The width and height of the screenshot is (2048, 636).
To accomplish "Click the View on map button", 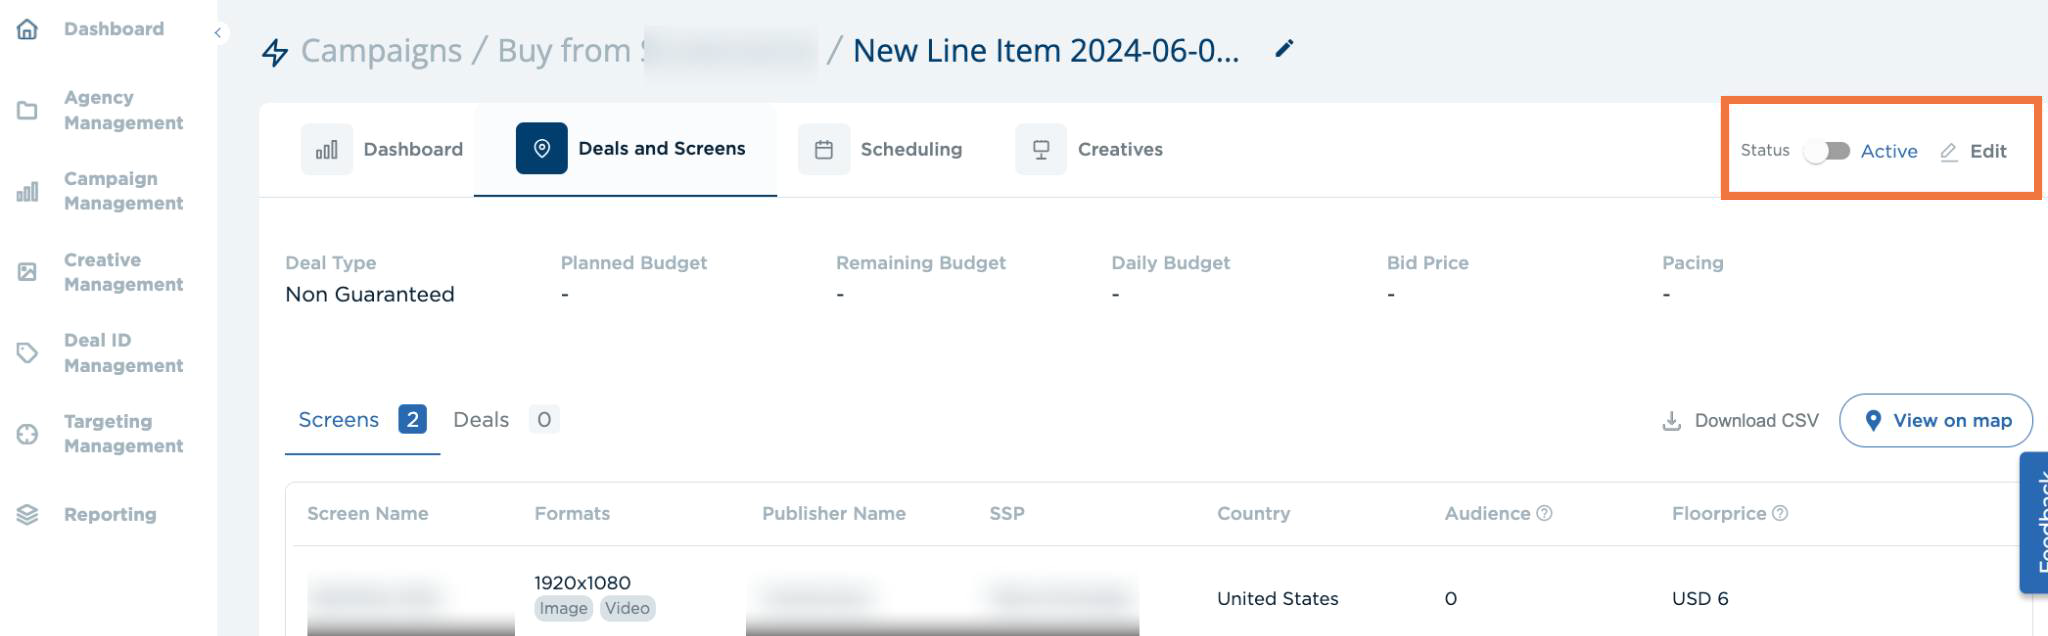I will [1936, 420].
